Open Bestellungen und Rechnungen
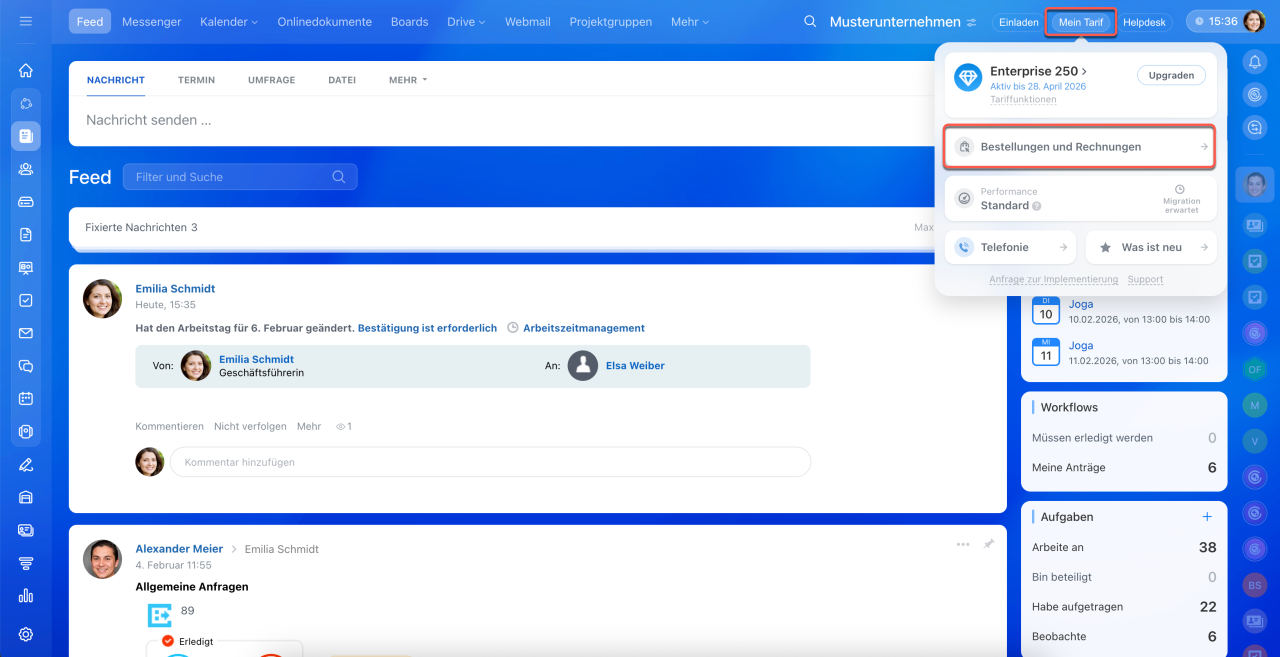 tap(1080, 147)
